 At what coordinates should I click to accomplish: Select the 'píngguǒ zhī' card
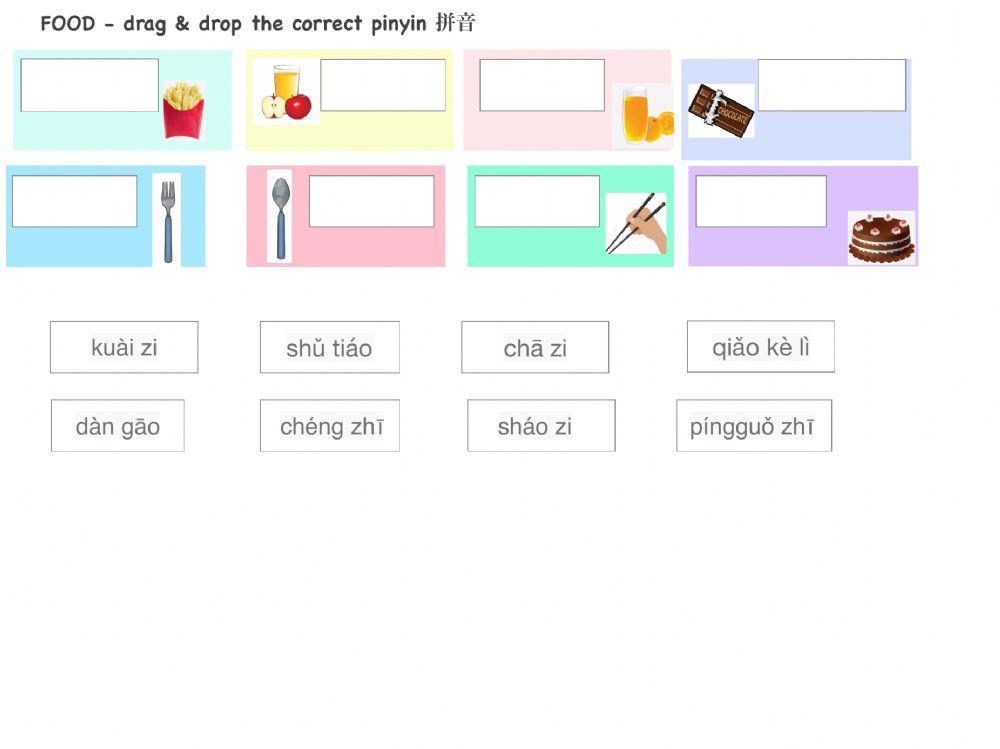tap(754, 426)
